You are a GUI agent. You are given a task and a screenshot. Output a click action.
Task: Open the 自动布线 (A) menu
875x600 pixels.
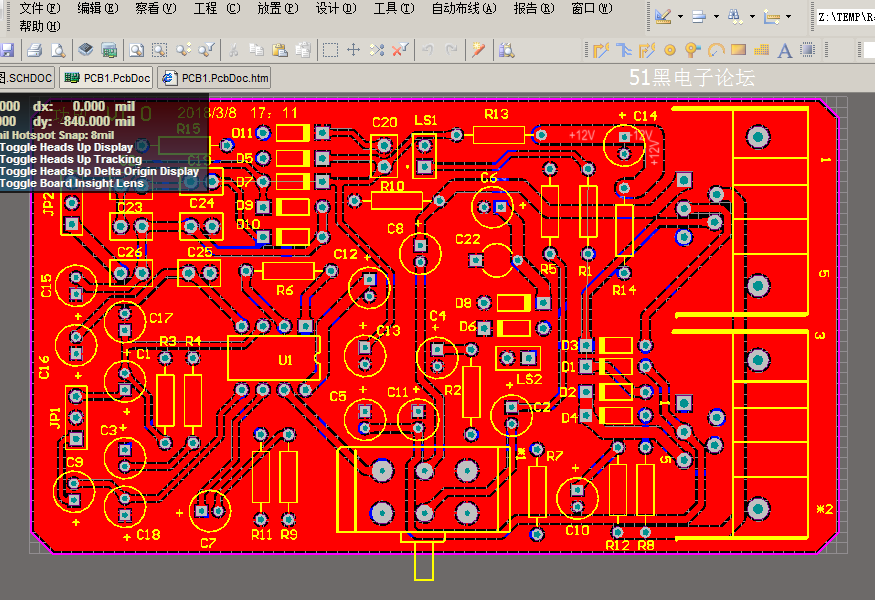(x=464, y=8)
